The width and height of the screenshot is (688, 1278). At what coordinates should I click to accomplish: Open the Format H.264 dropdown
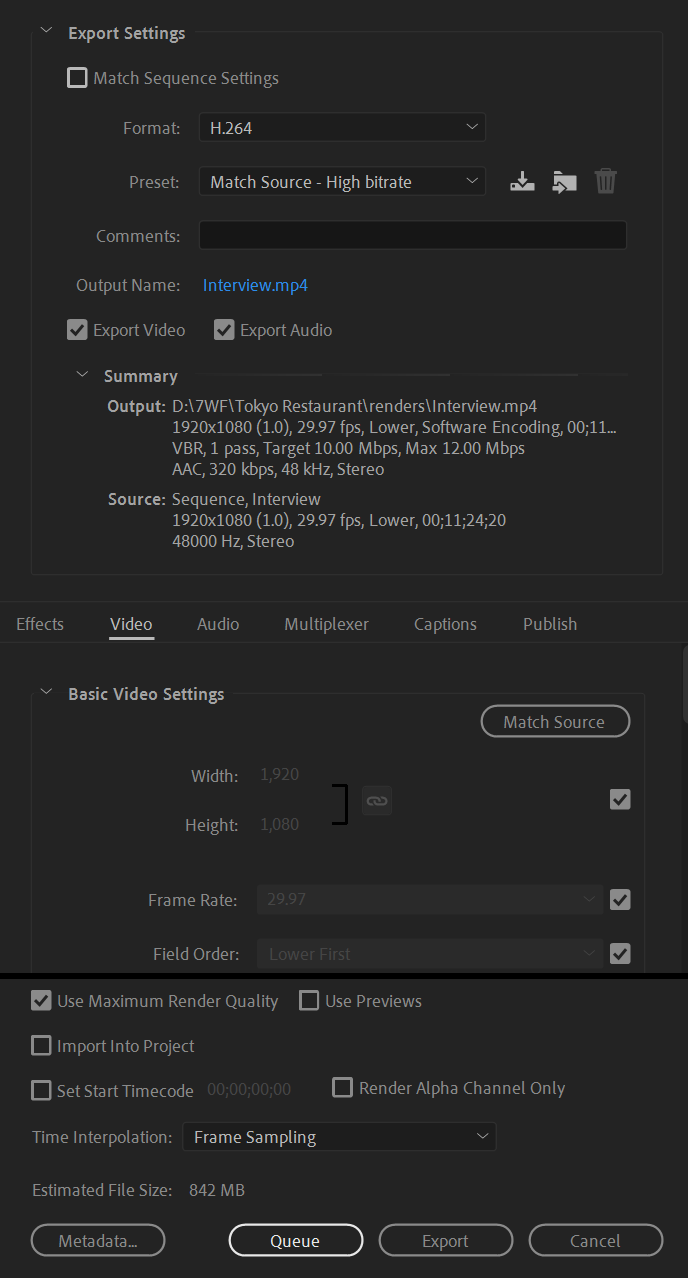[x=342, y=127]
